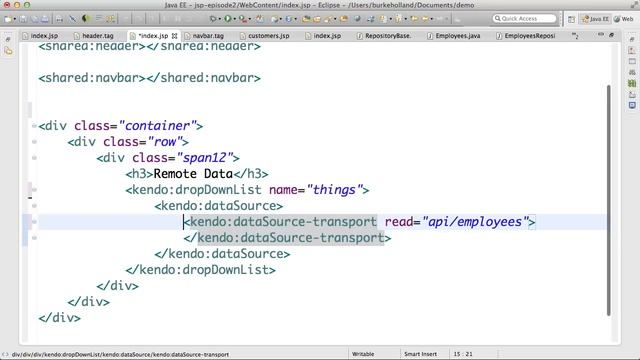Click the Save All toolbar icon
Image resolution: width=640 pixels, height=360 pixels.
(x=35, y=19)
